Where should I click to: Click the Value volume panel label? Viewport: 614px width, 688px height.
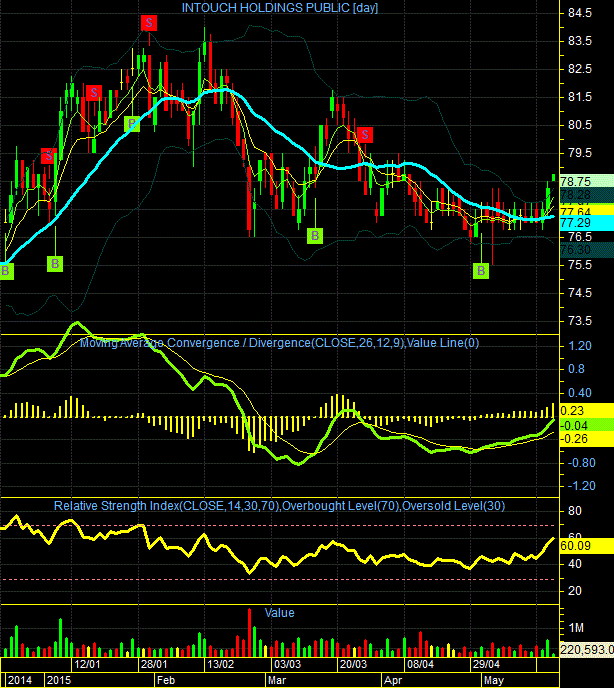pyautogui.click(x=280, y=613)
